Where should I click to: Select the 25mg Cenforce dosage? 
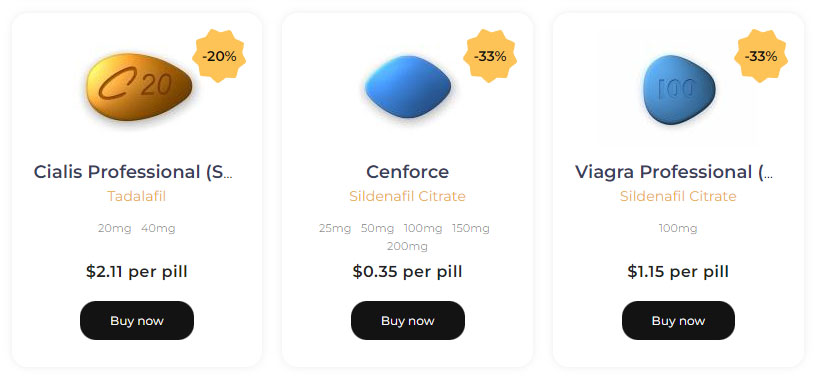tap(335, 229)
